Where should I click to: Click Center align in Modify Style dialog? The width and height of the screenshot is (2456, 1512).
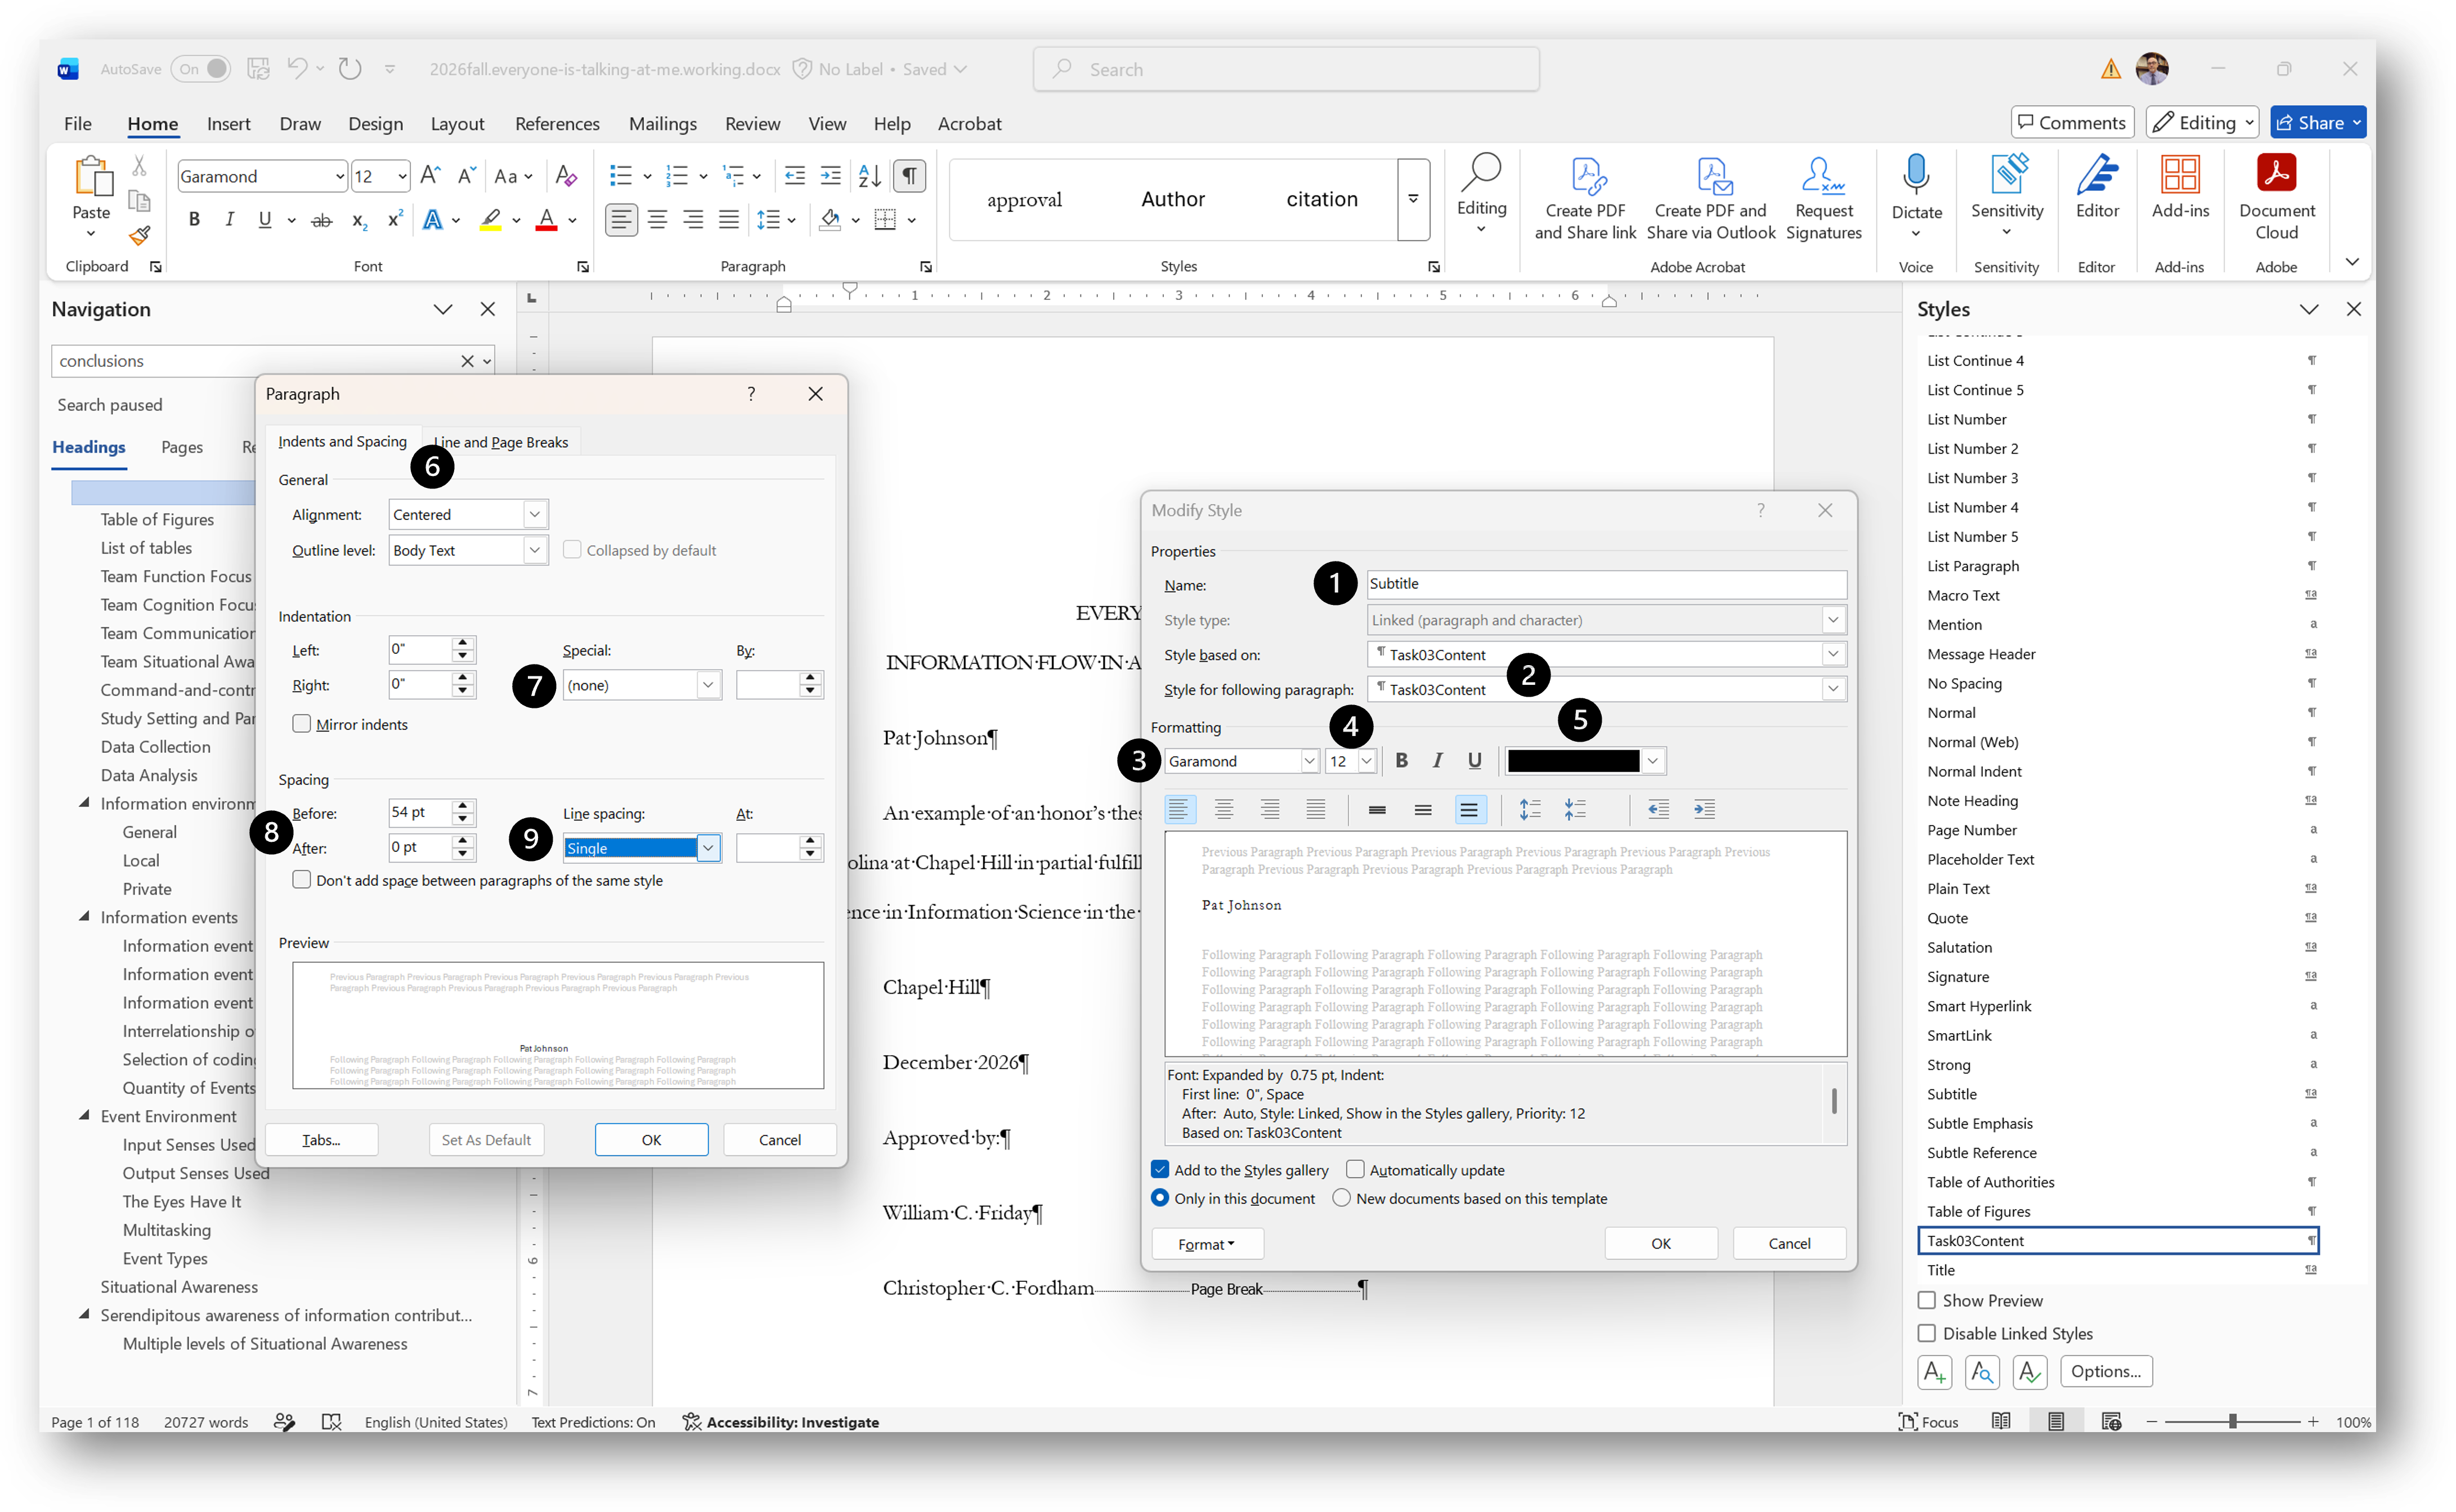click(x=1224, y=809)
